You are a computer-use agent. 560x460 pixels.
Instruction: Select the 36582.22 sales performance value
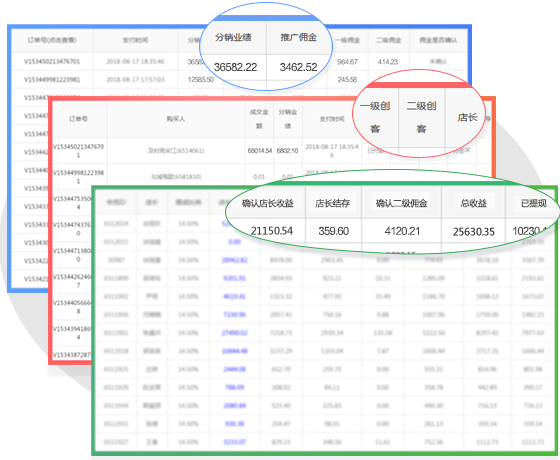(235, 67)
